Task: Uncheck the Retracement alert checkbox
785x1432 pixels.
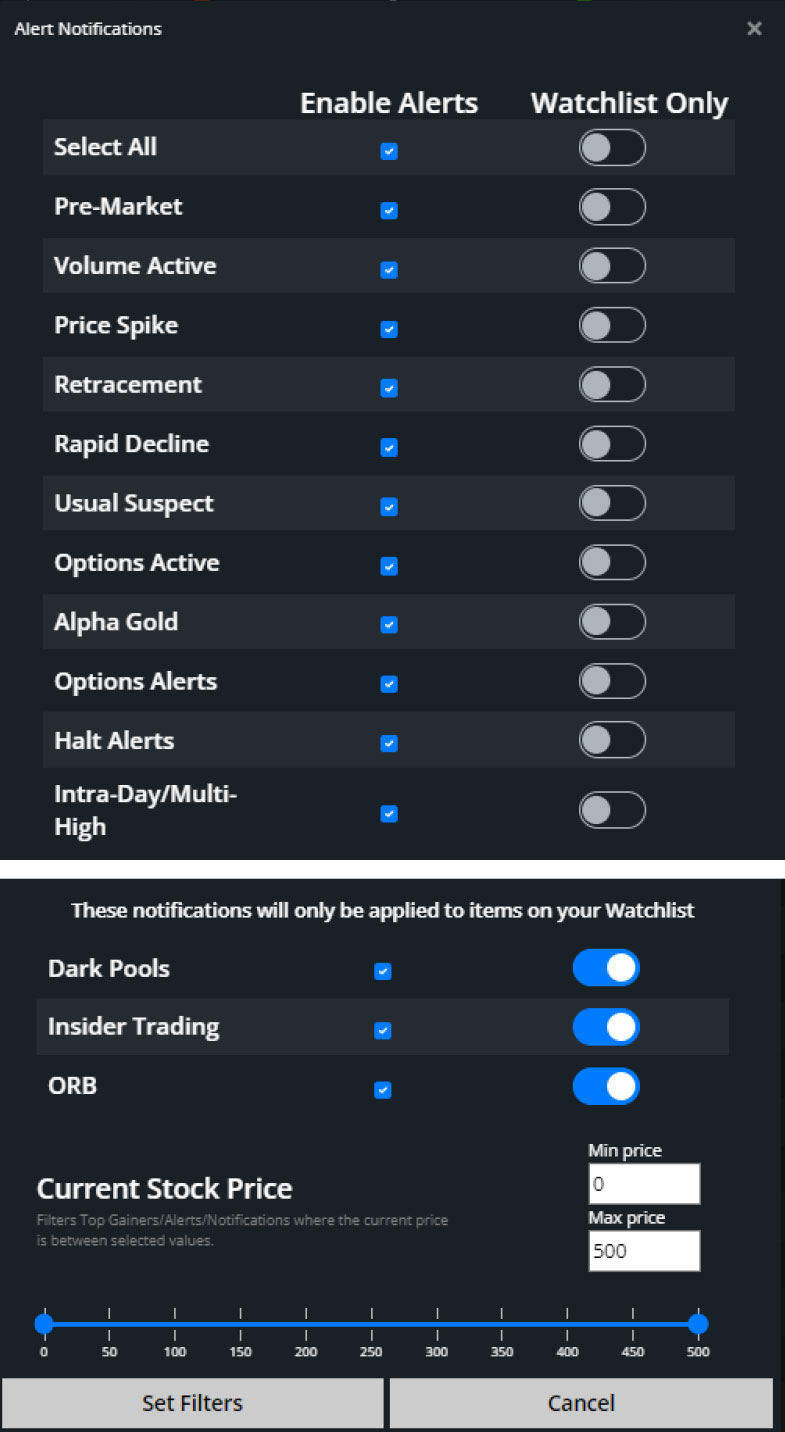Action: click(389, 388)
